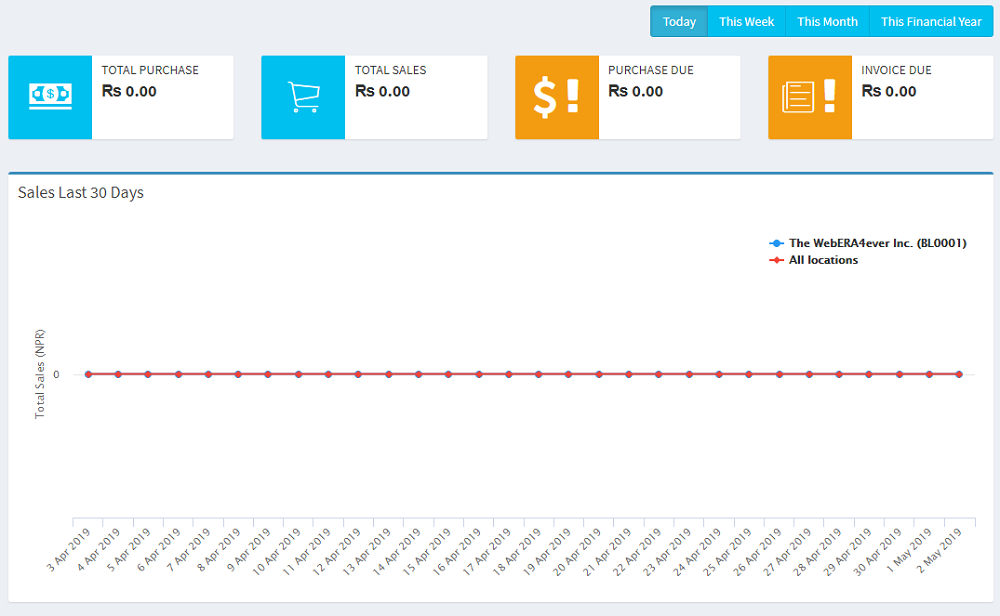Toggle All locations legend series

[x=823, y=260]
